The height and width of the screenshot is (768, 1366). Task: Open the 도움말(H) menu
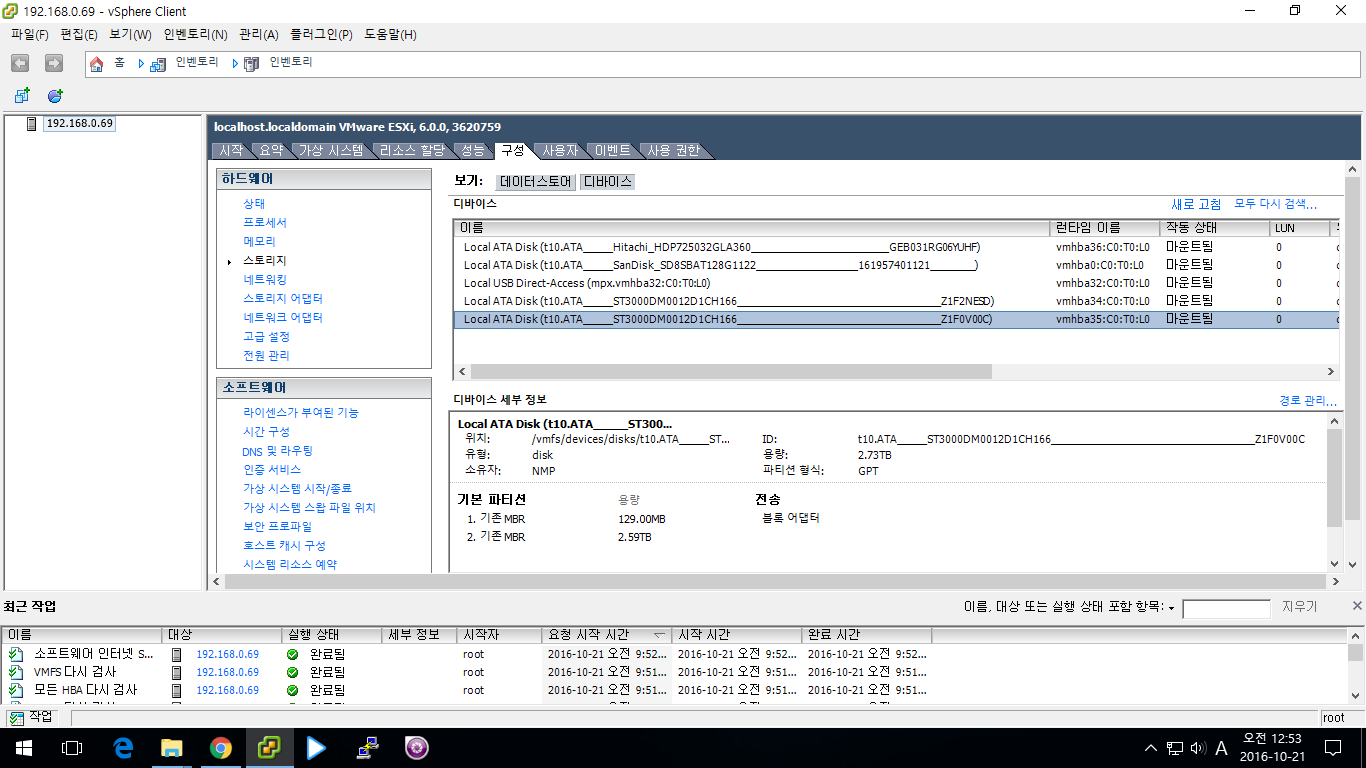click(x=390, y=34)
